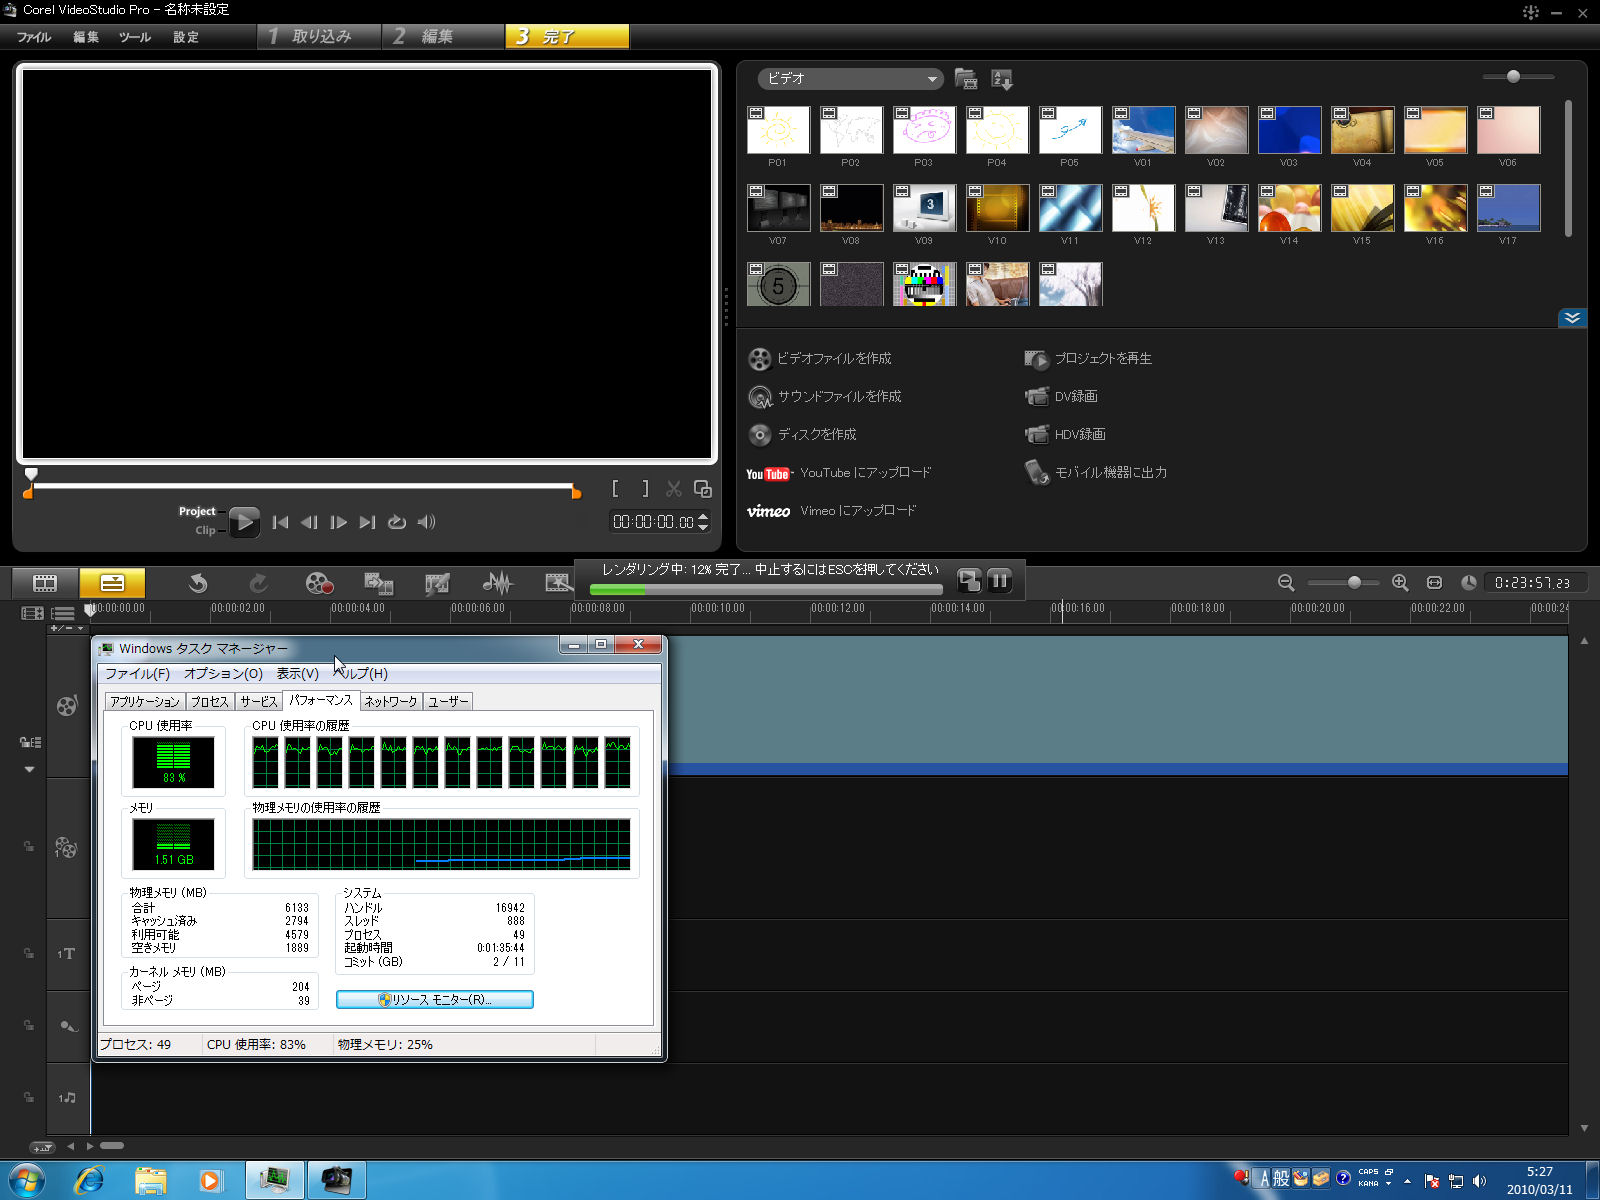Click the Mark-in bracket button
The image size is (1600, 1200).
pyautogui.click(x=615, y=489)
